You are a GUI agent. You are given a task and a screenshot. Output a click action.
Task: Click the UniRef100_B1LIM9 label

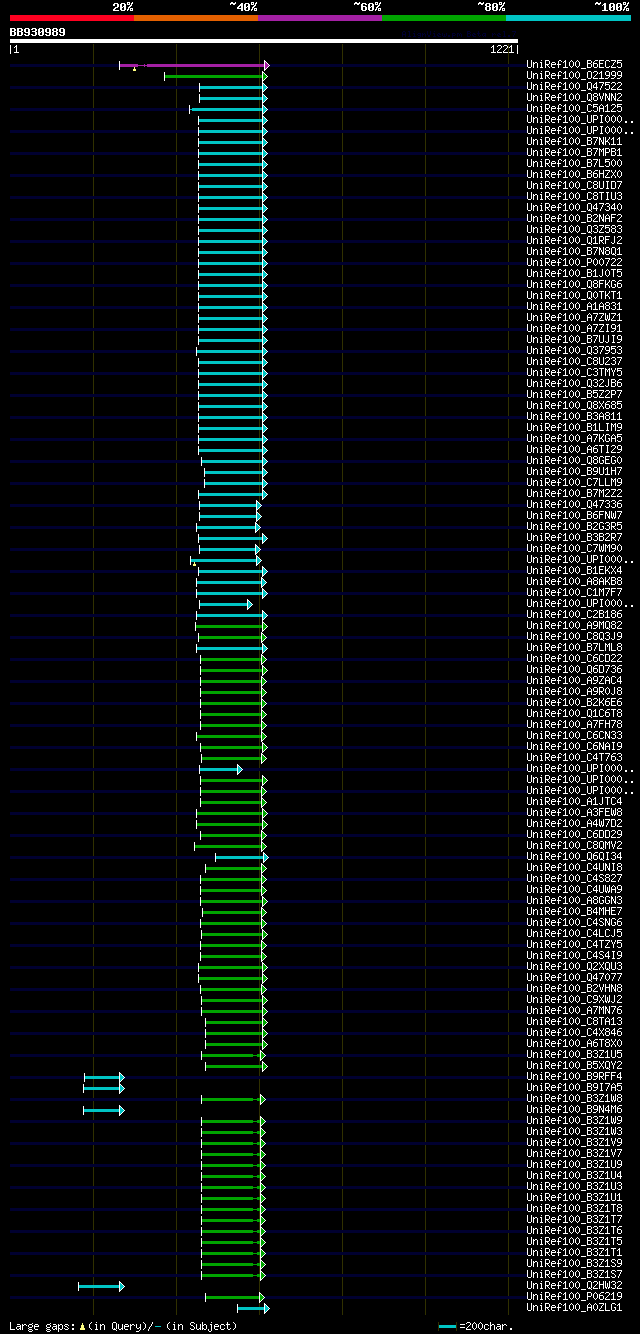[x=576, y=427]
